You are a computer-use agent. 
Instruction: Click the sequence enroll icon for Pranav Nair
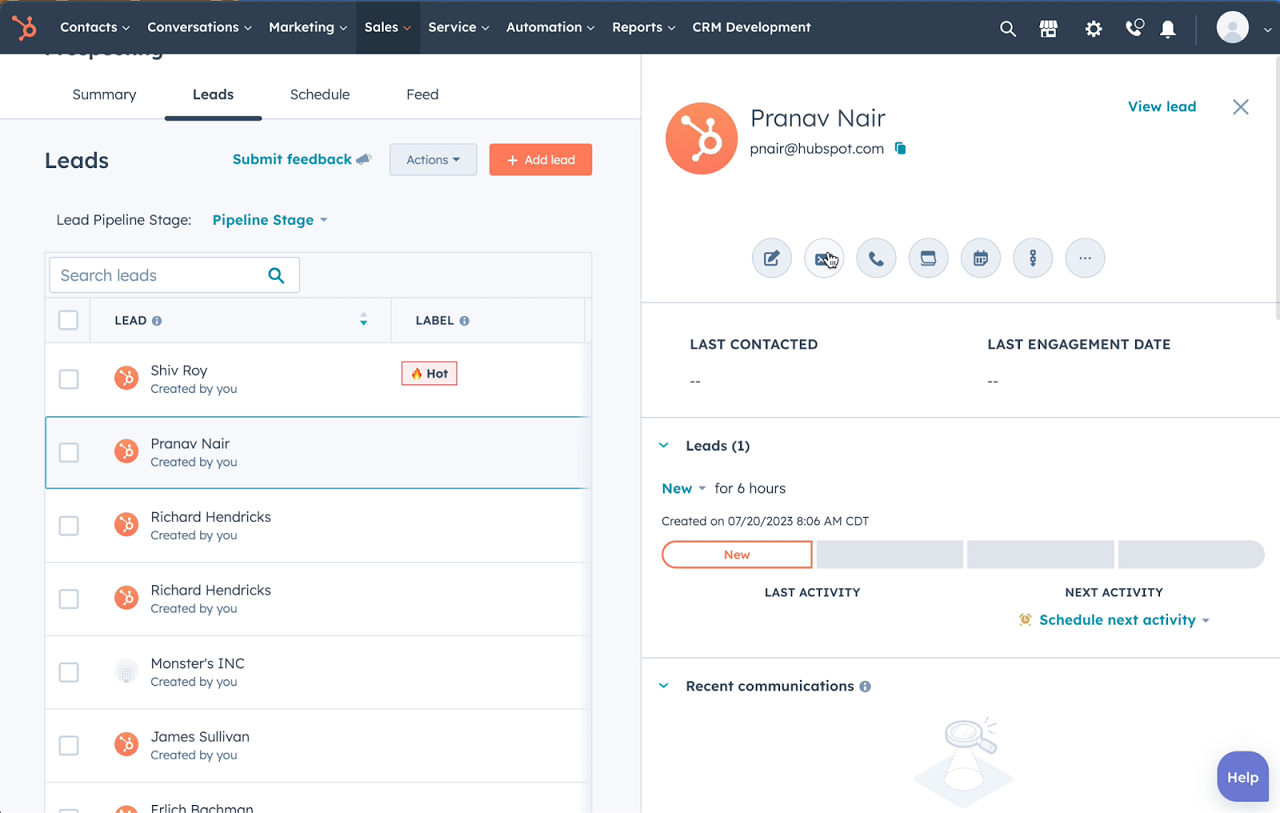(1033, 258)
